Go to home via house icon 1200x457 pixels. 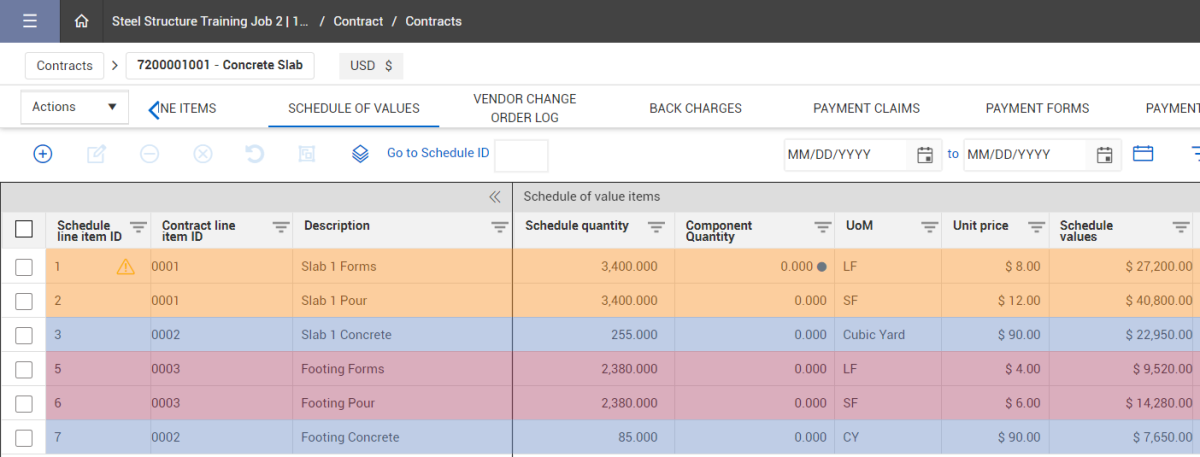pyautogui.click(x=82, y=21)
